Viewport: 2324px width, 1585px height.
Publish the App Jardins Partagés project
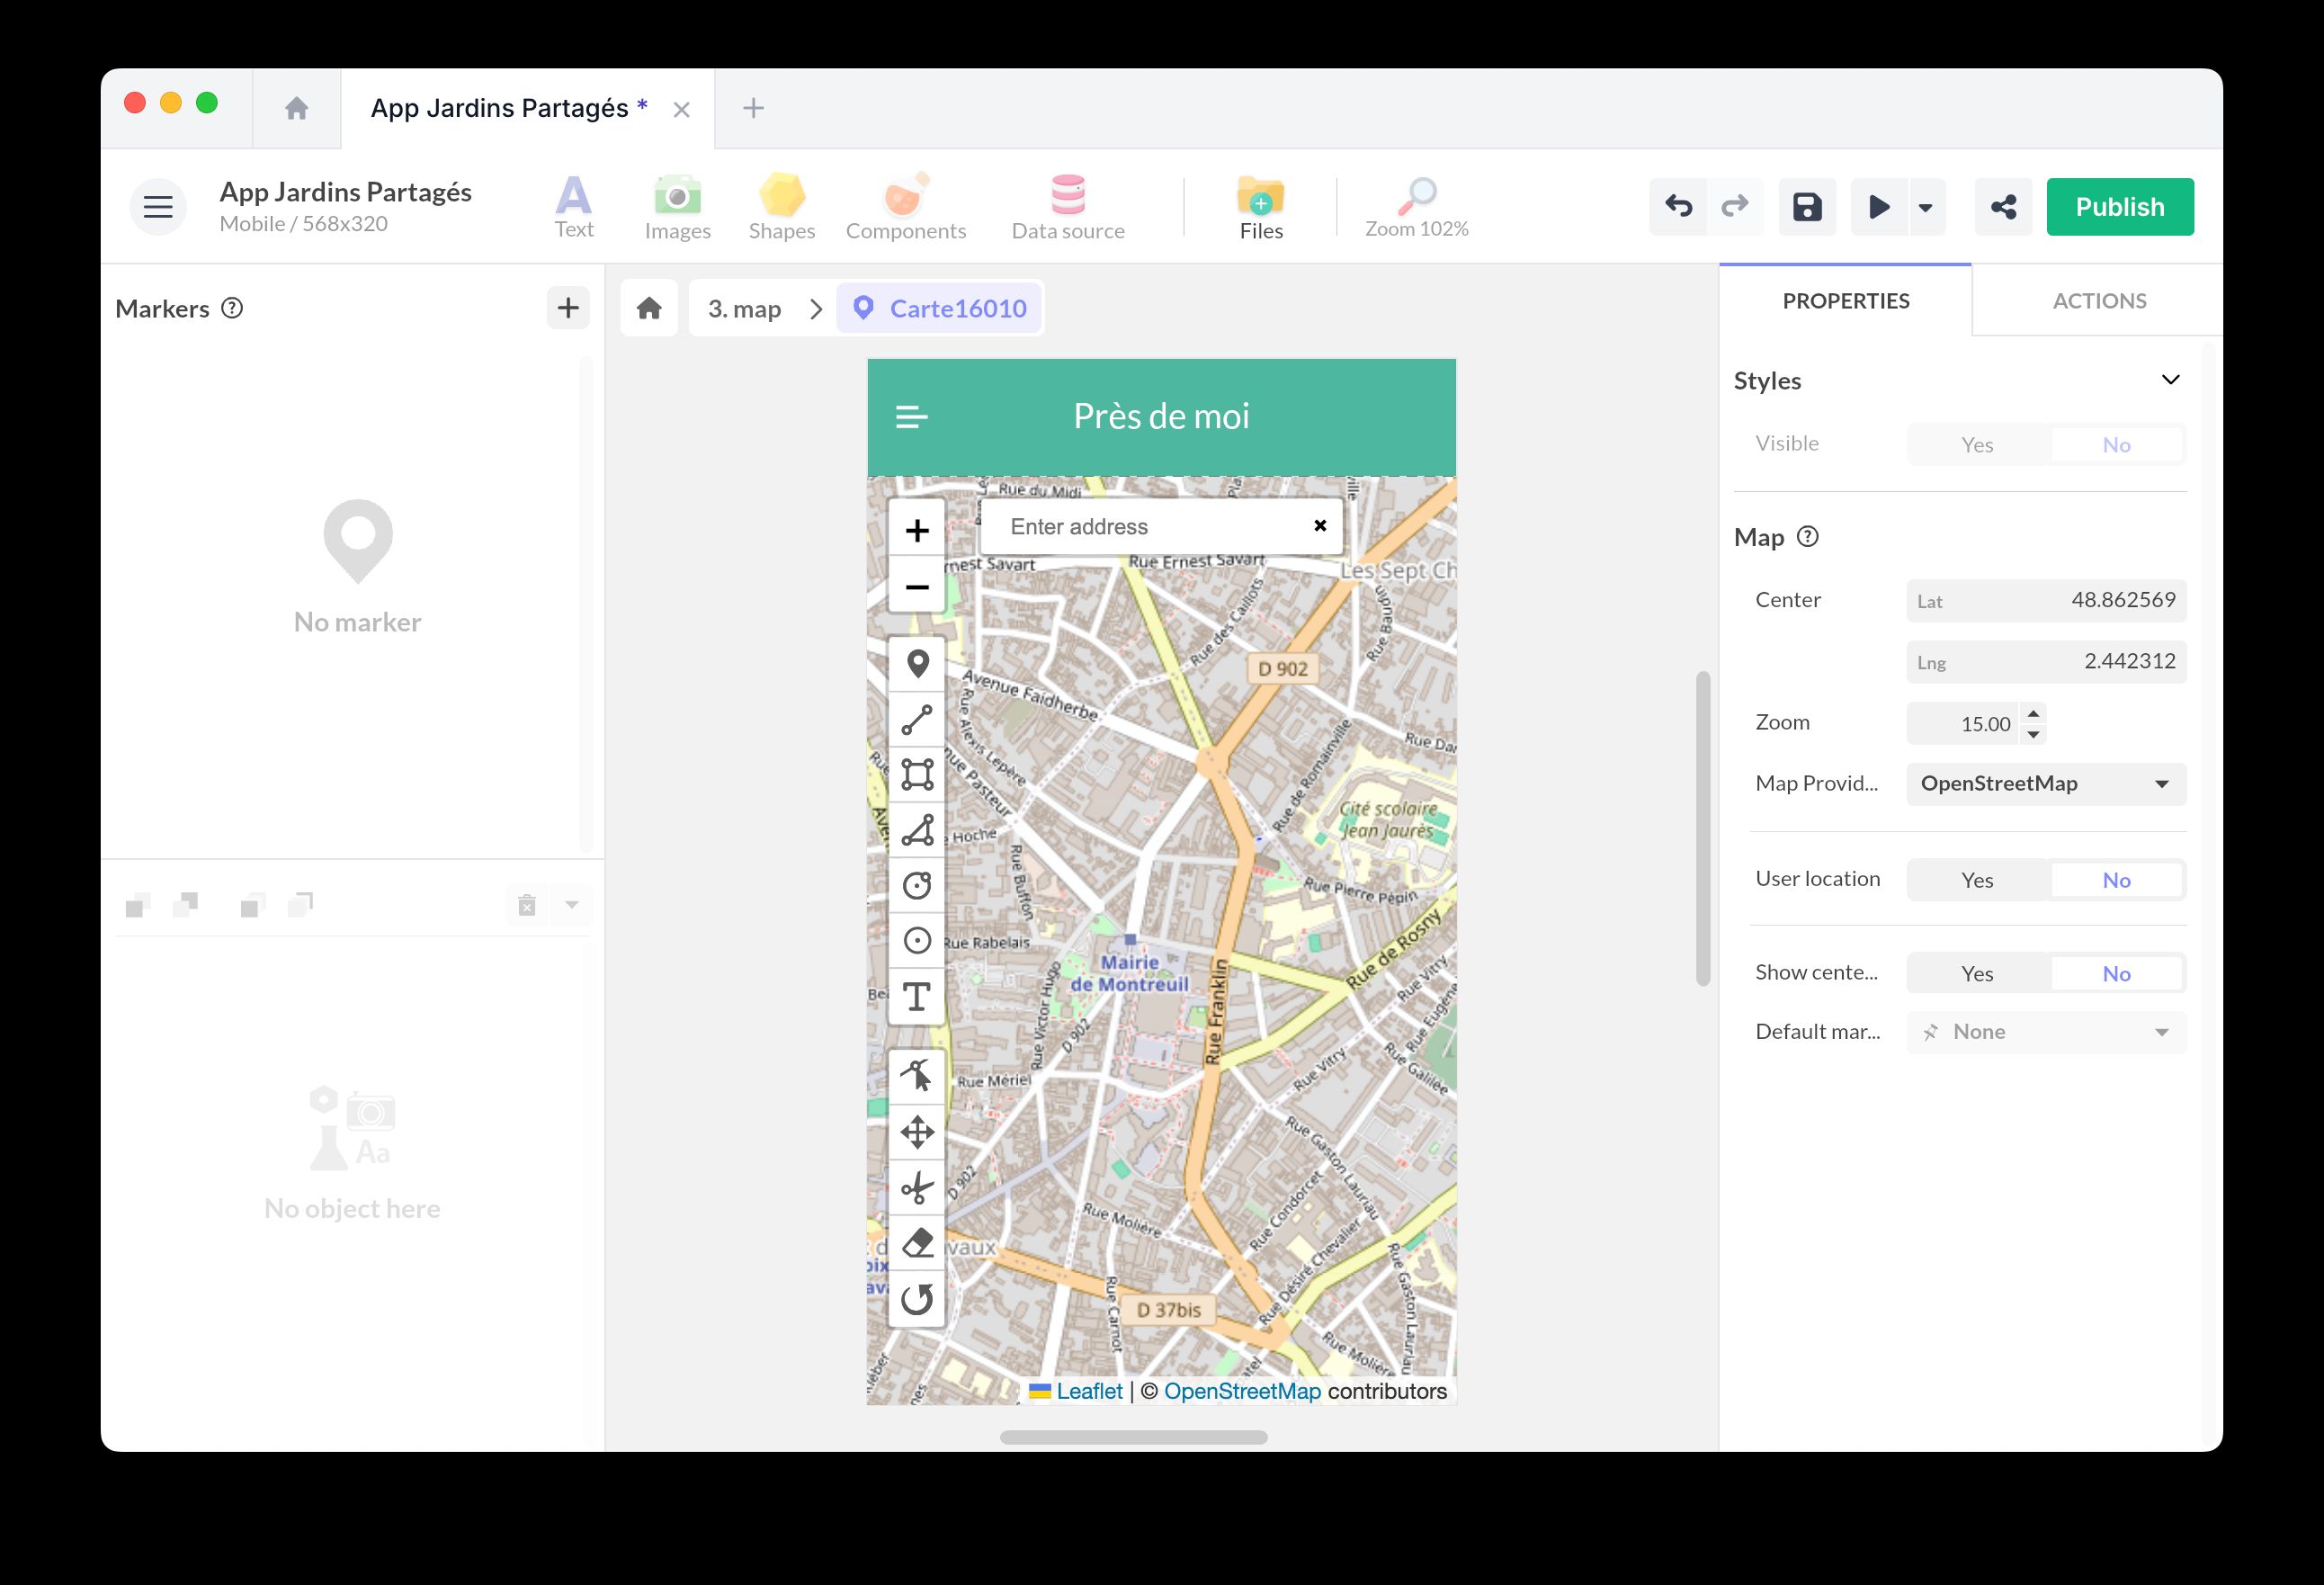click(x=2120, y=206)
